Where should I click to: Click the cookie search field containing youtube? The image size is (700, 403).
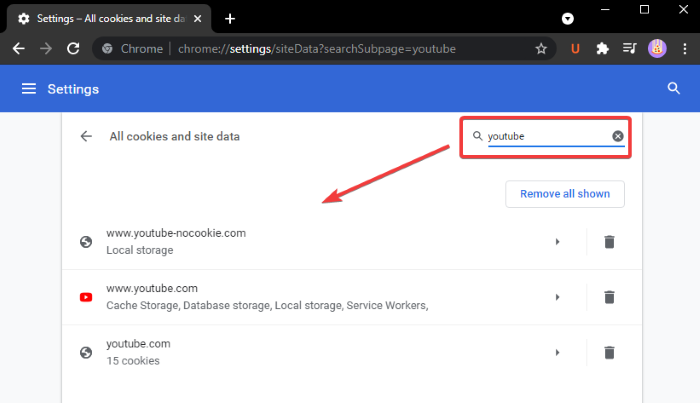click(x=547, y=136)
